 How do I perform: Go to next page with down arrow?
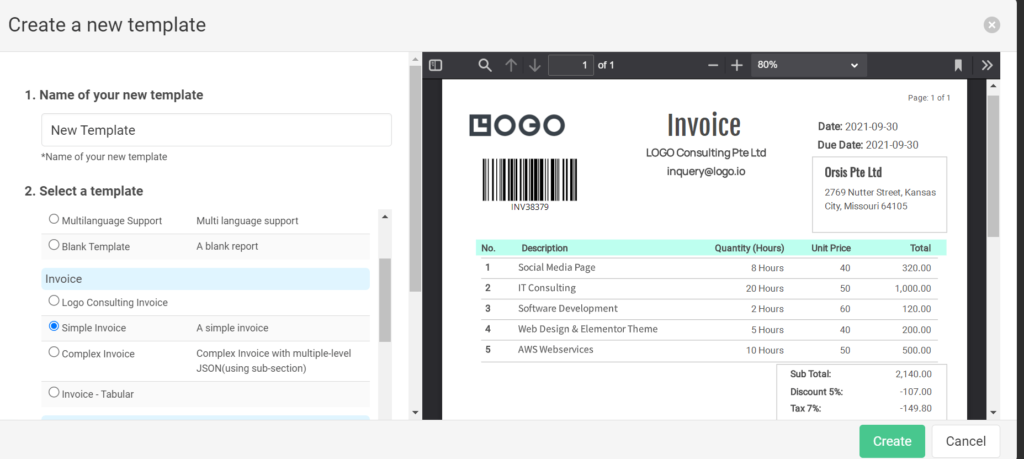[x=535, y=65]
